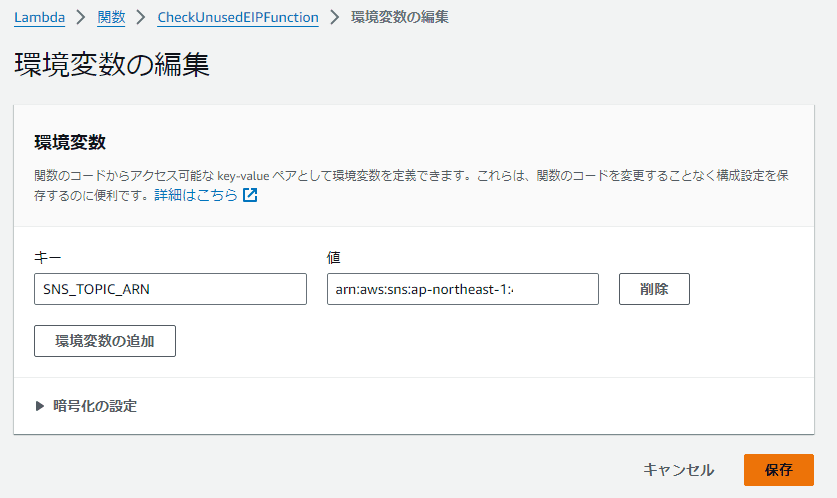Click the 環境変数の追加 button
Viewport: 837px width, 498px height.
(105, 340)
